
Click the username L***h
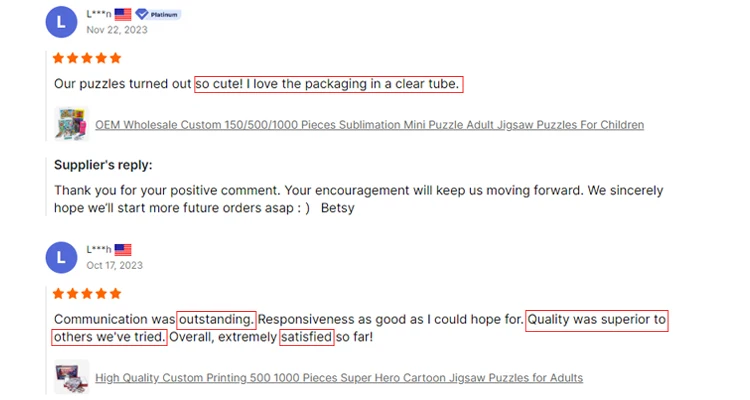[x=98, y=250]
